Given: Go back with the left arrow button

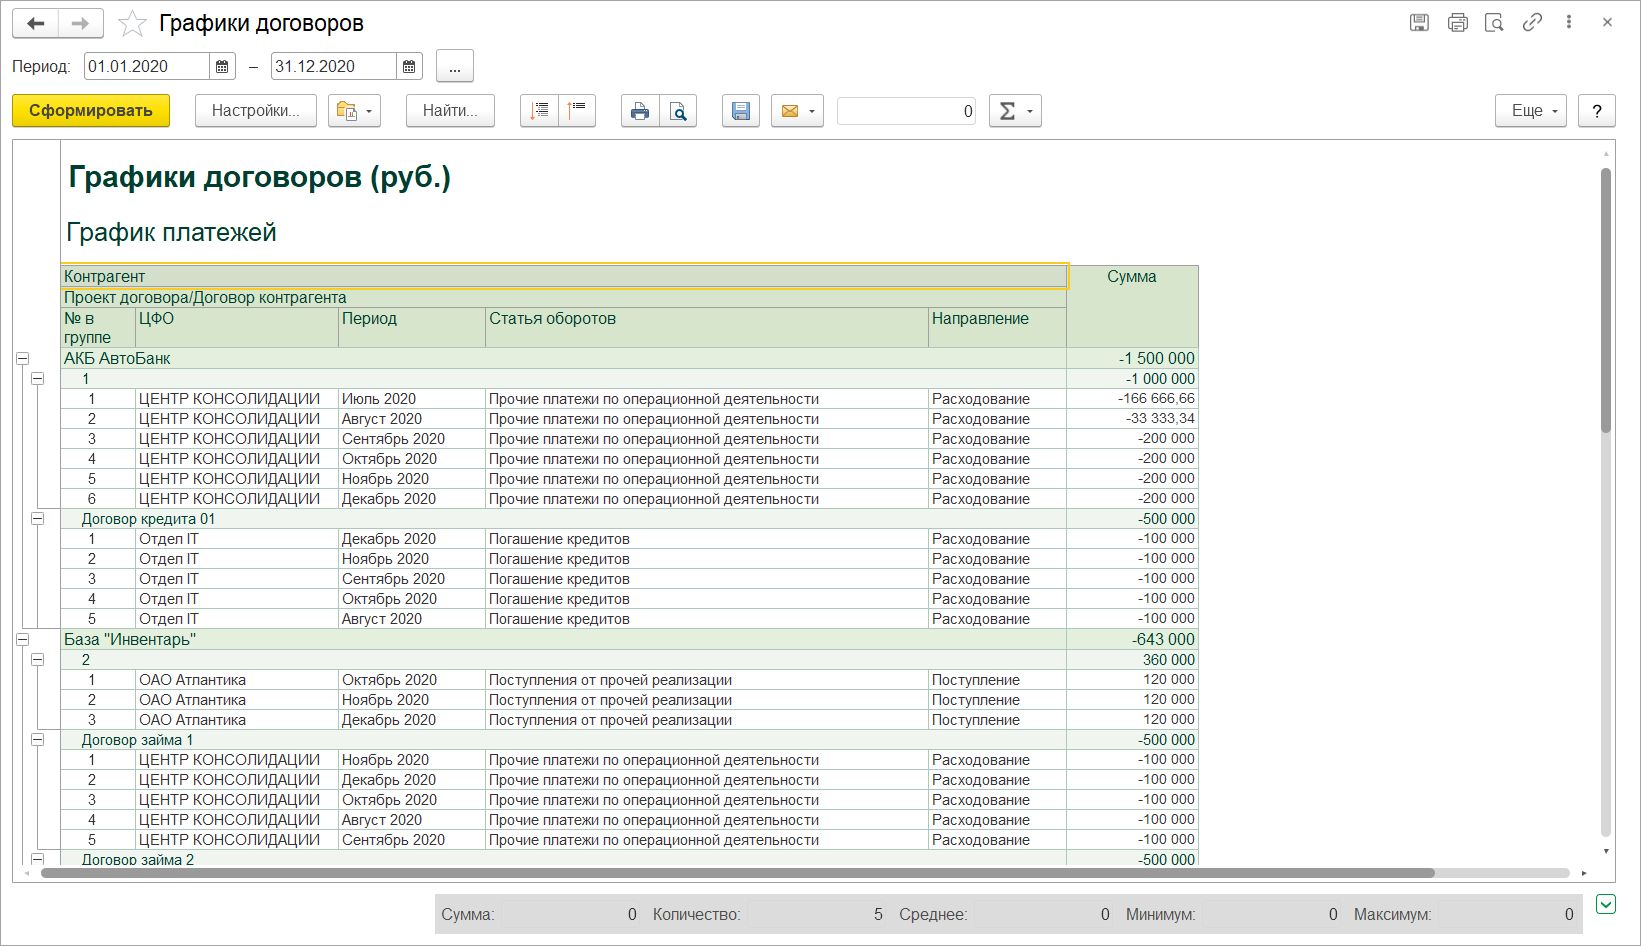Looking at the screenshot, I should coord(35,23).
